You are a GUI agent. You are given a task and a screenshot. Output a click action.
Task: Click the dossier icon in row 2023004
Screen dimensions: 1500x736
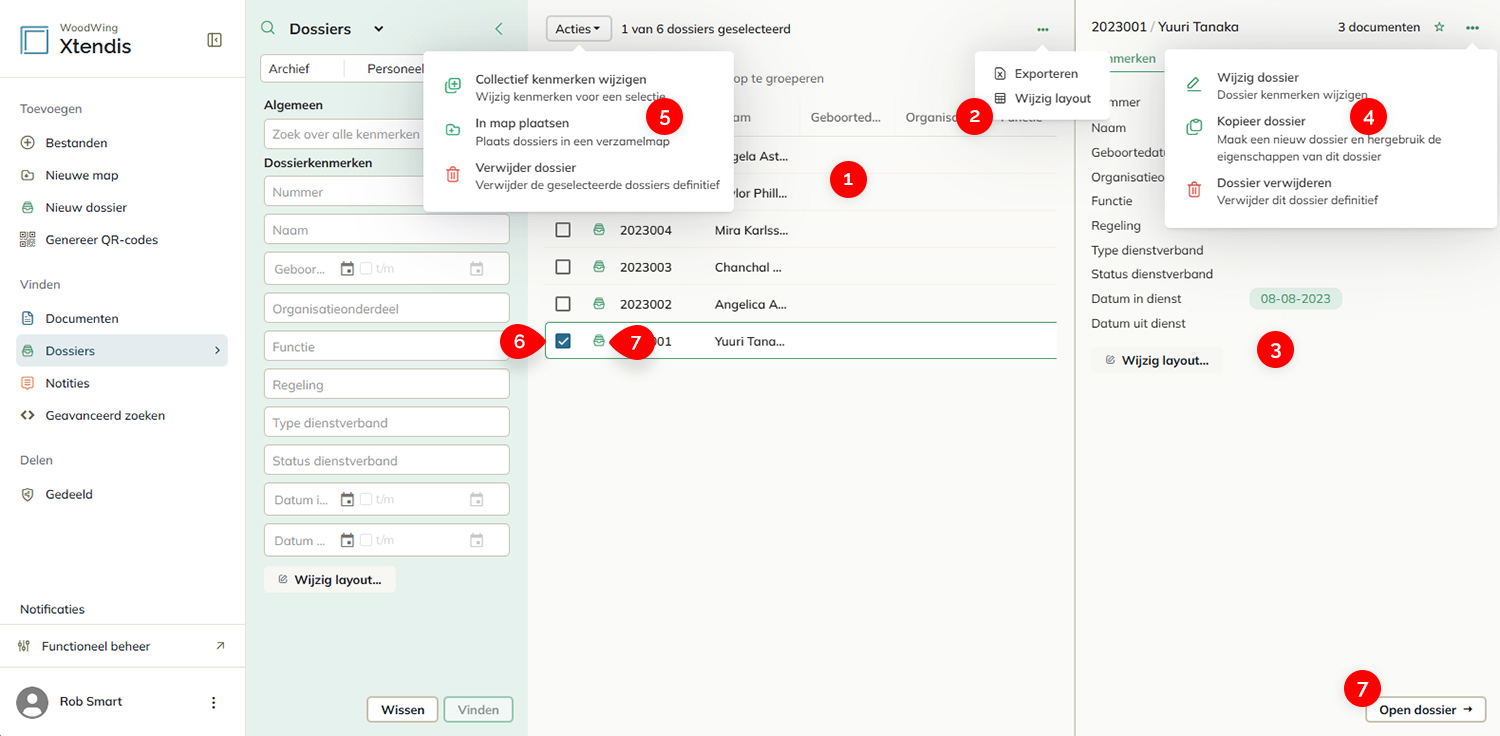coord(599,230)
